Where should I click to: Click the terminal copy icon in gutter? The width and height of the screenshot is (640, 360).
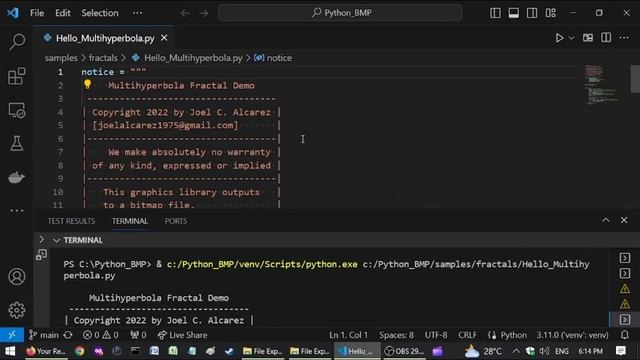[x=41, y=255]
